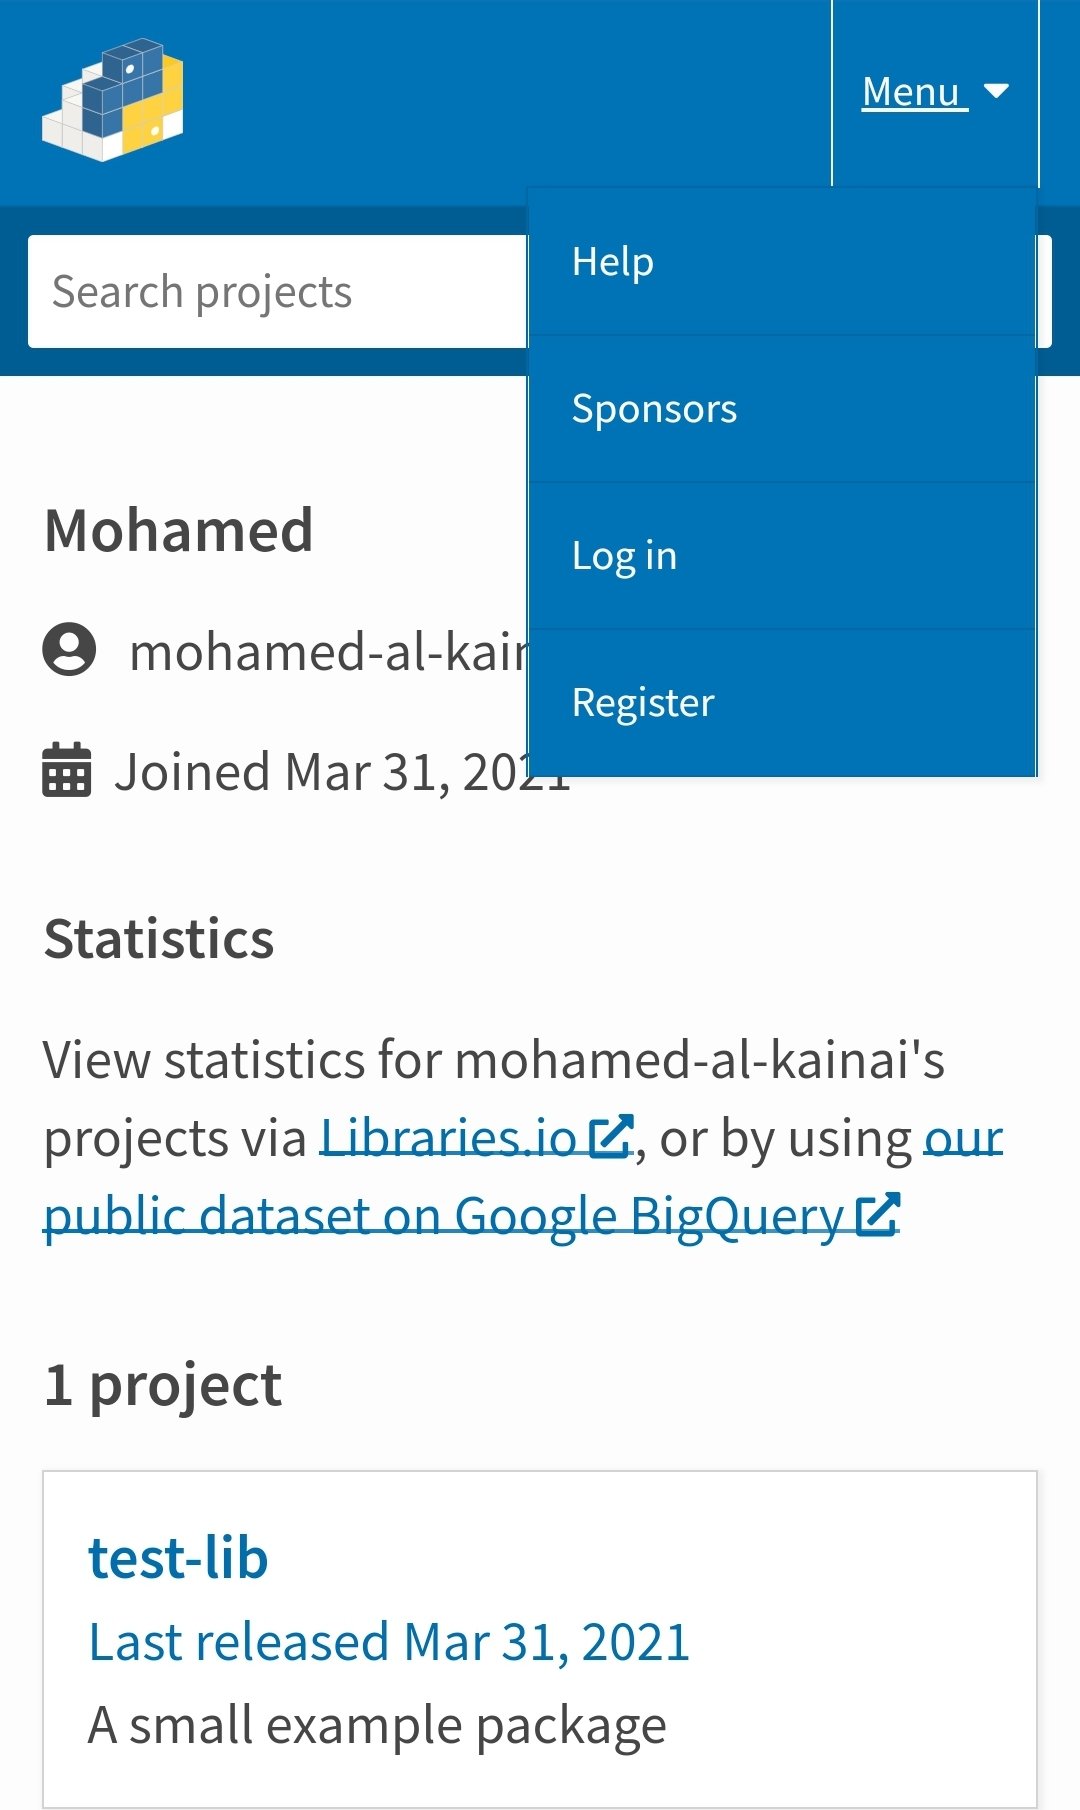Click the Last released Mar 31, 2021 text
The image size is (1080, 1810).
click(x=389, y=1642)
